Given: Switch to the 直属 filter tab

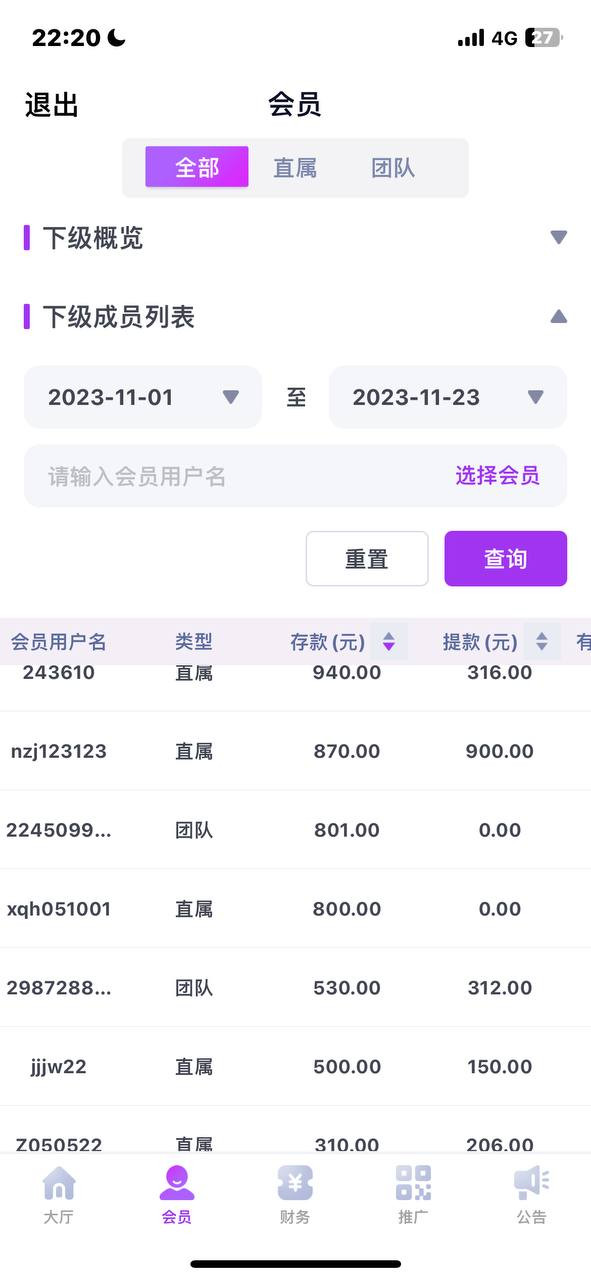Looking at the screenshot, I should [295, 168].
